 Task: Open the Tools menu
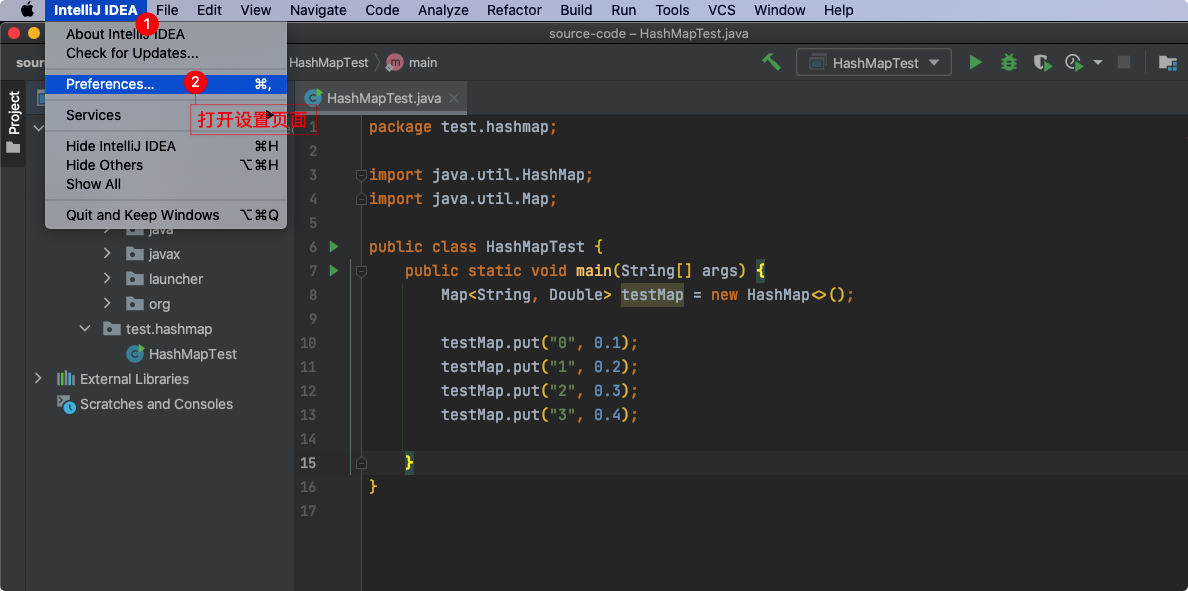click(673, 10)
